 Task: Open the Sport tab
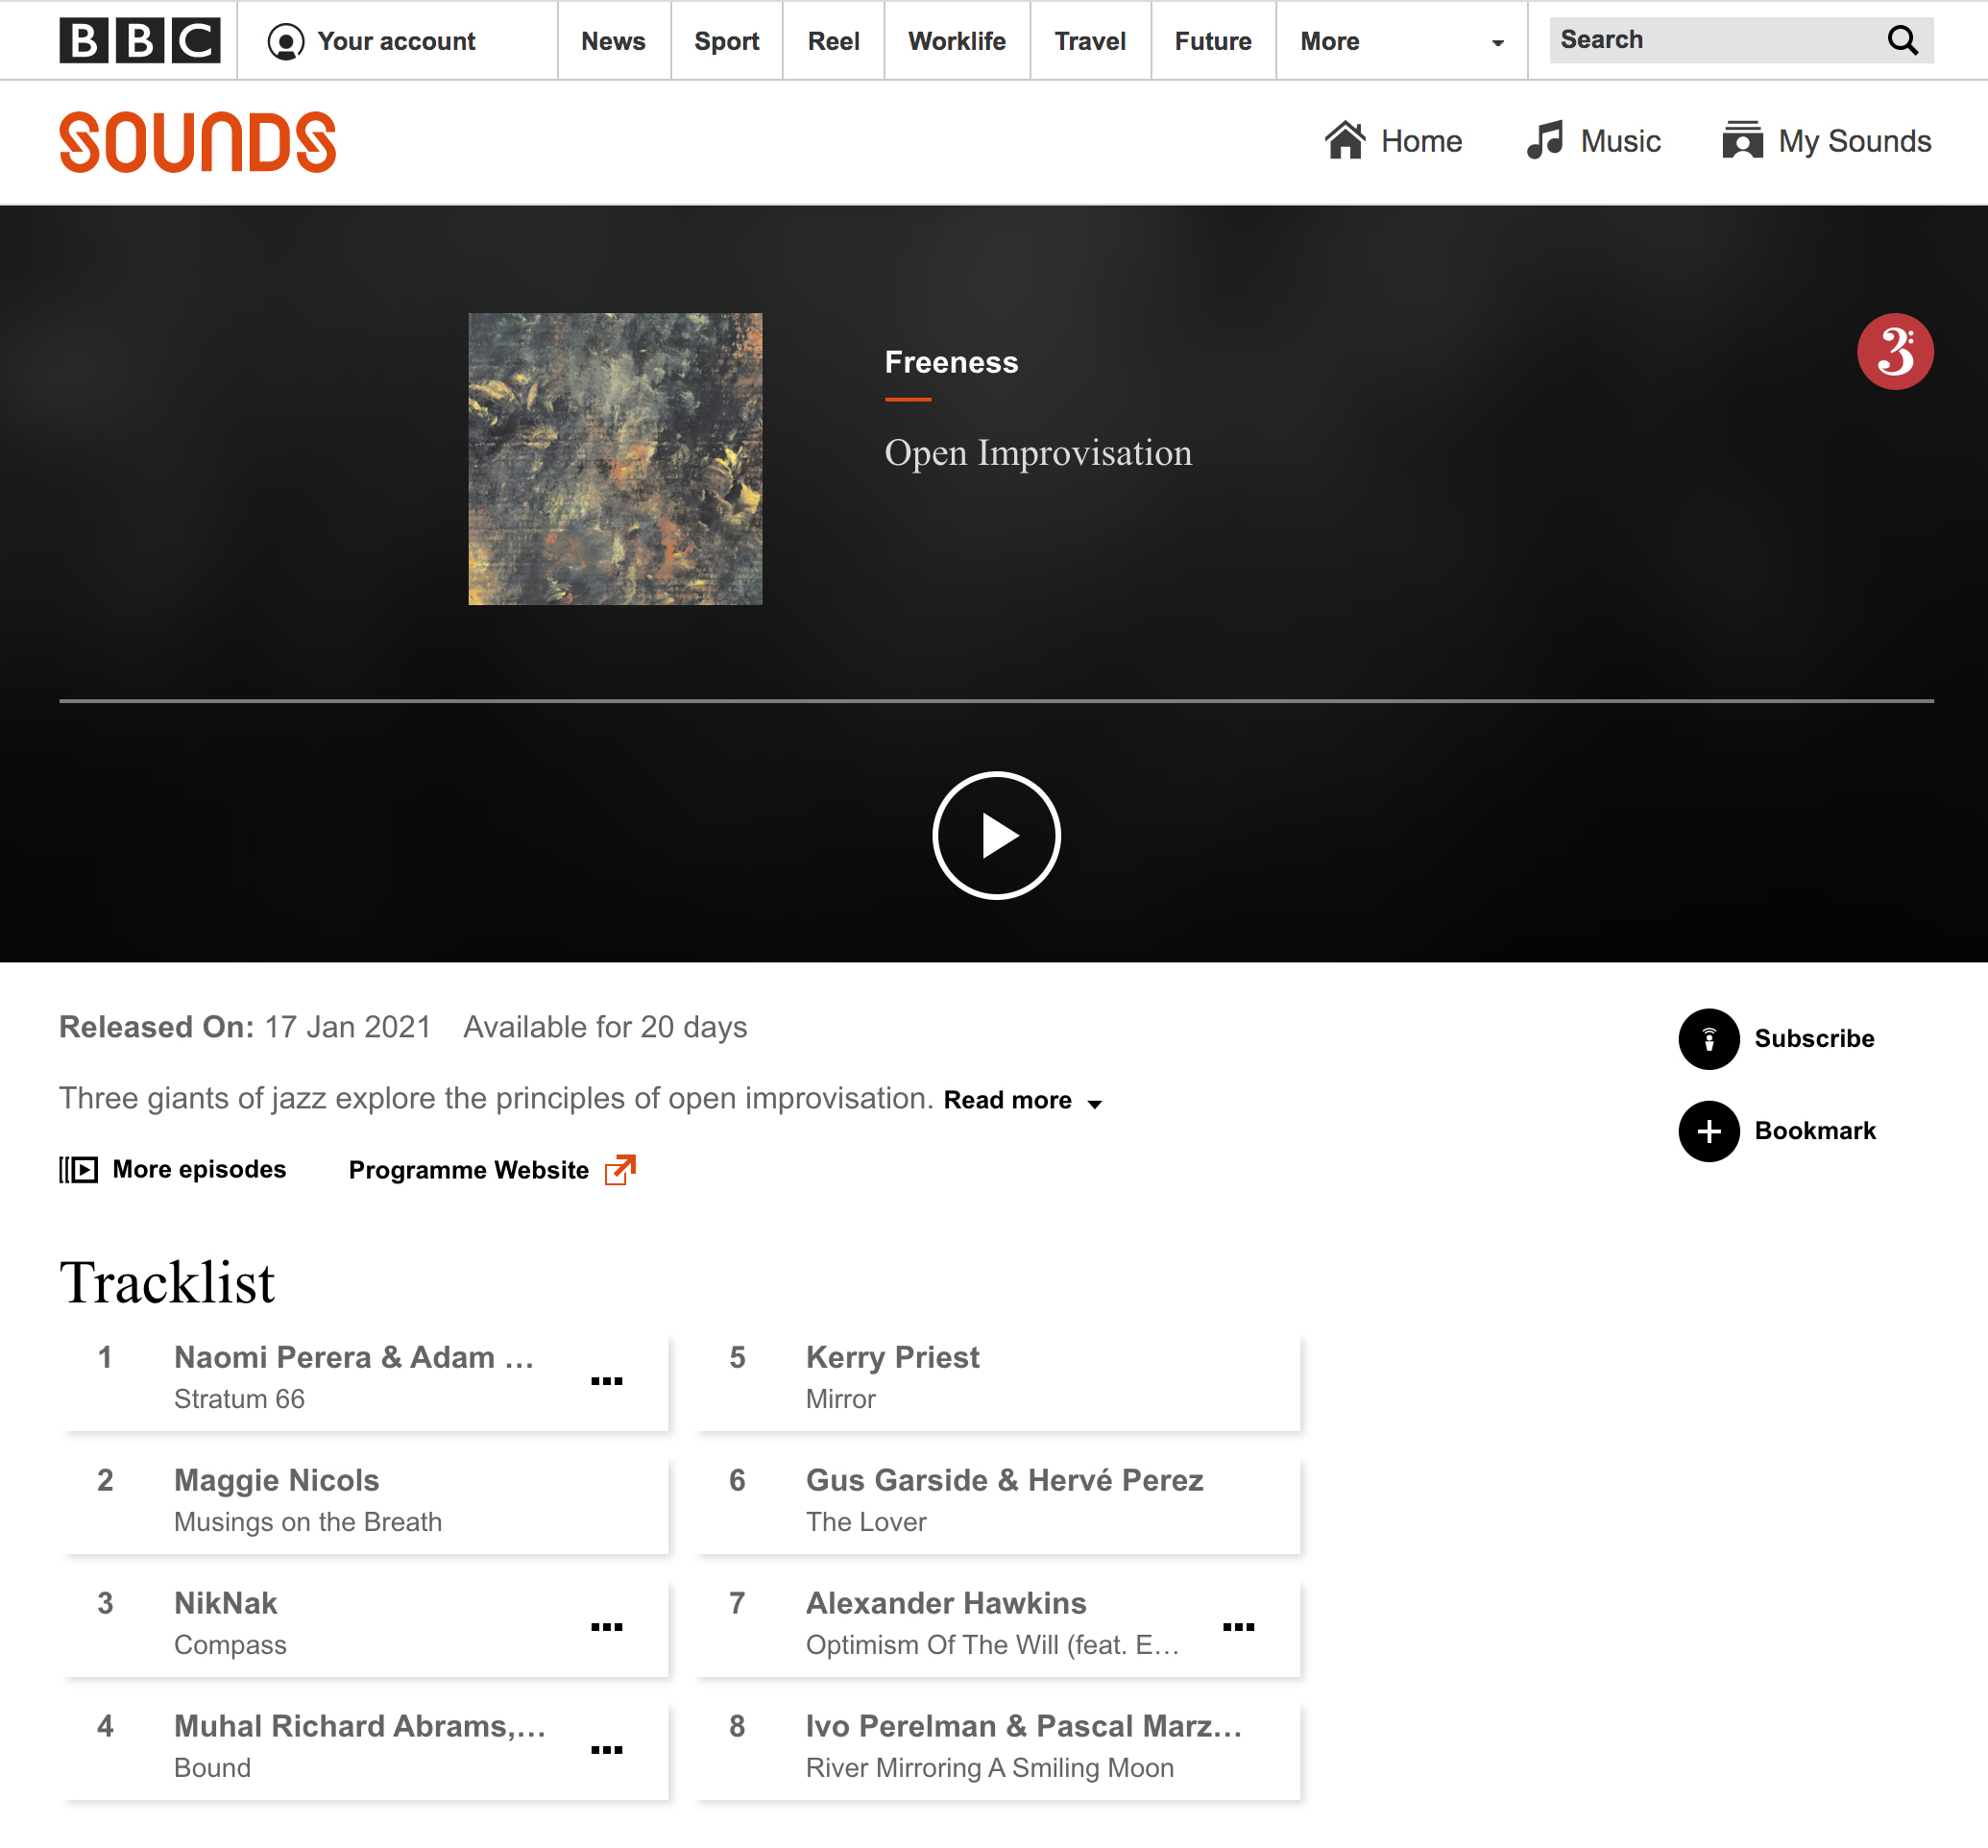726,41
